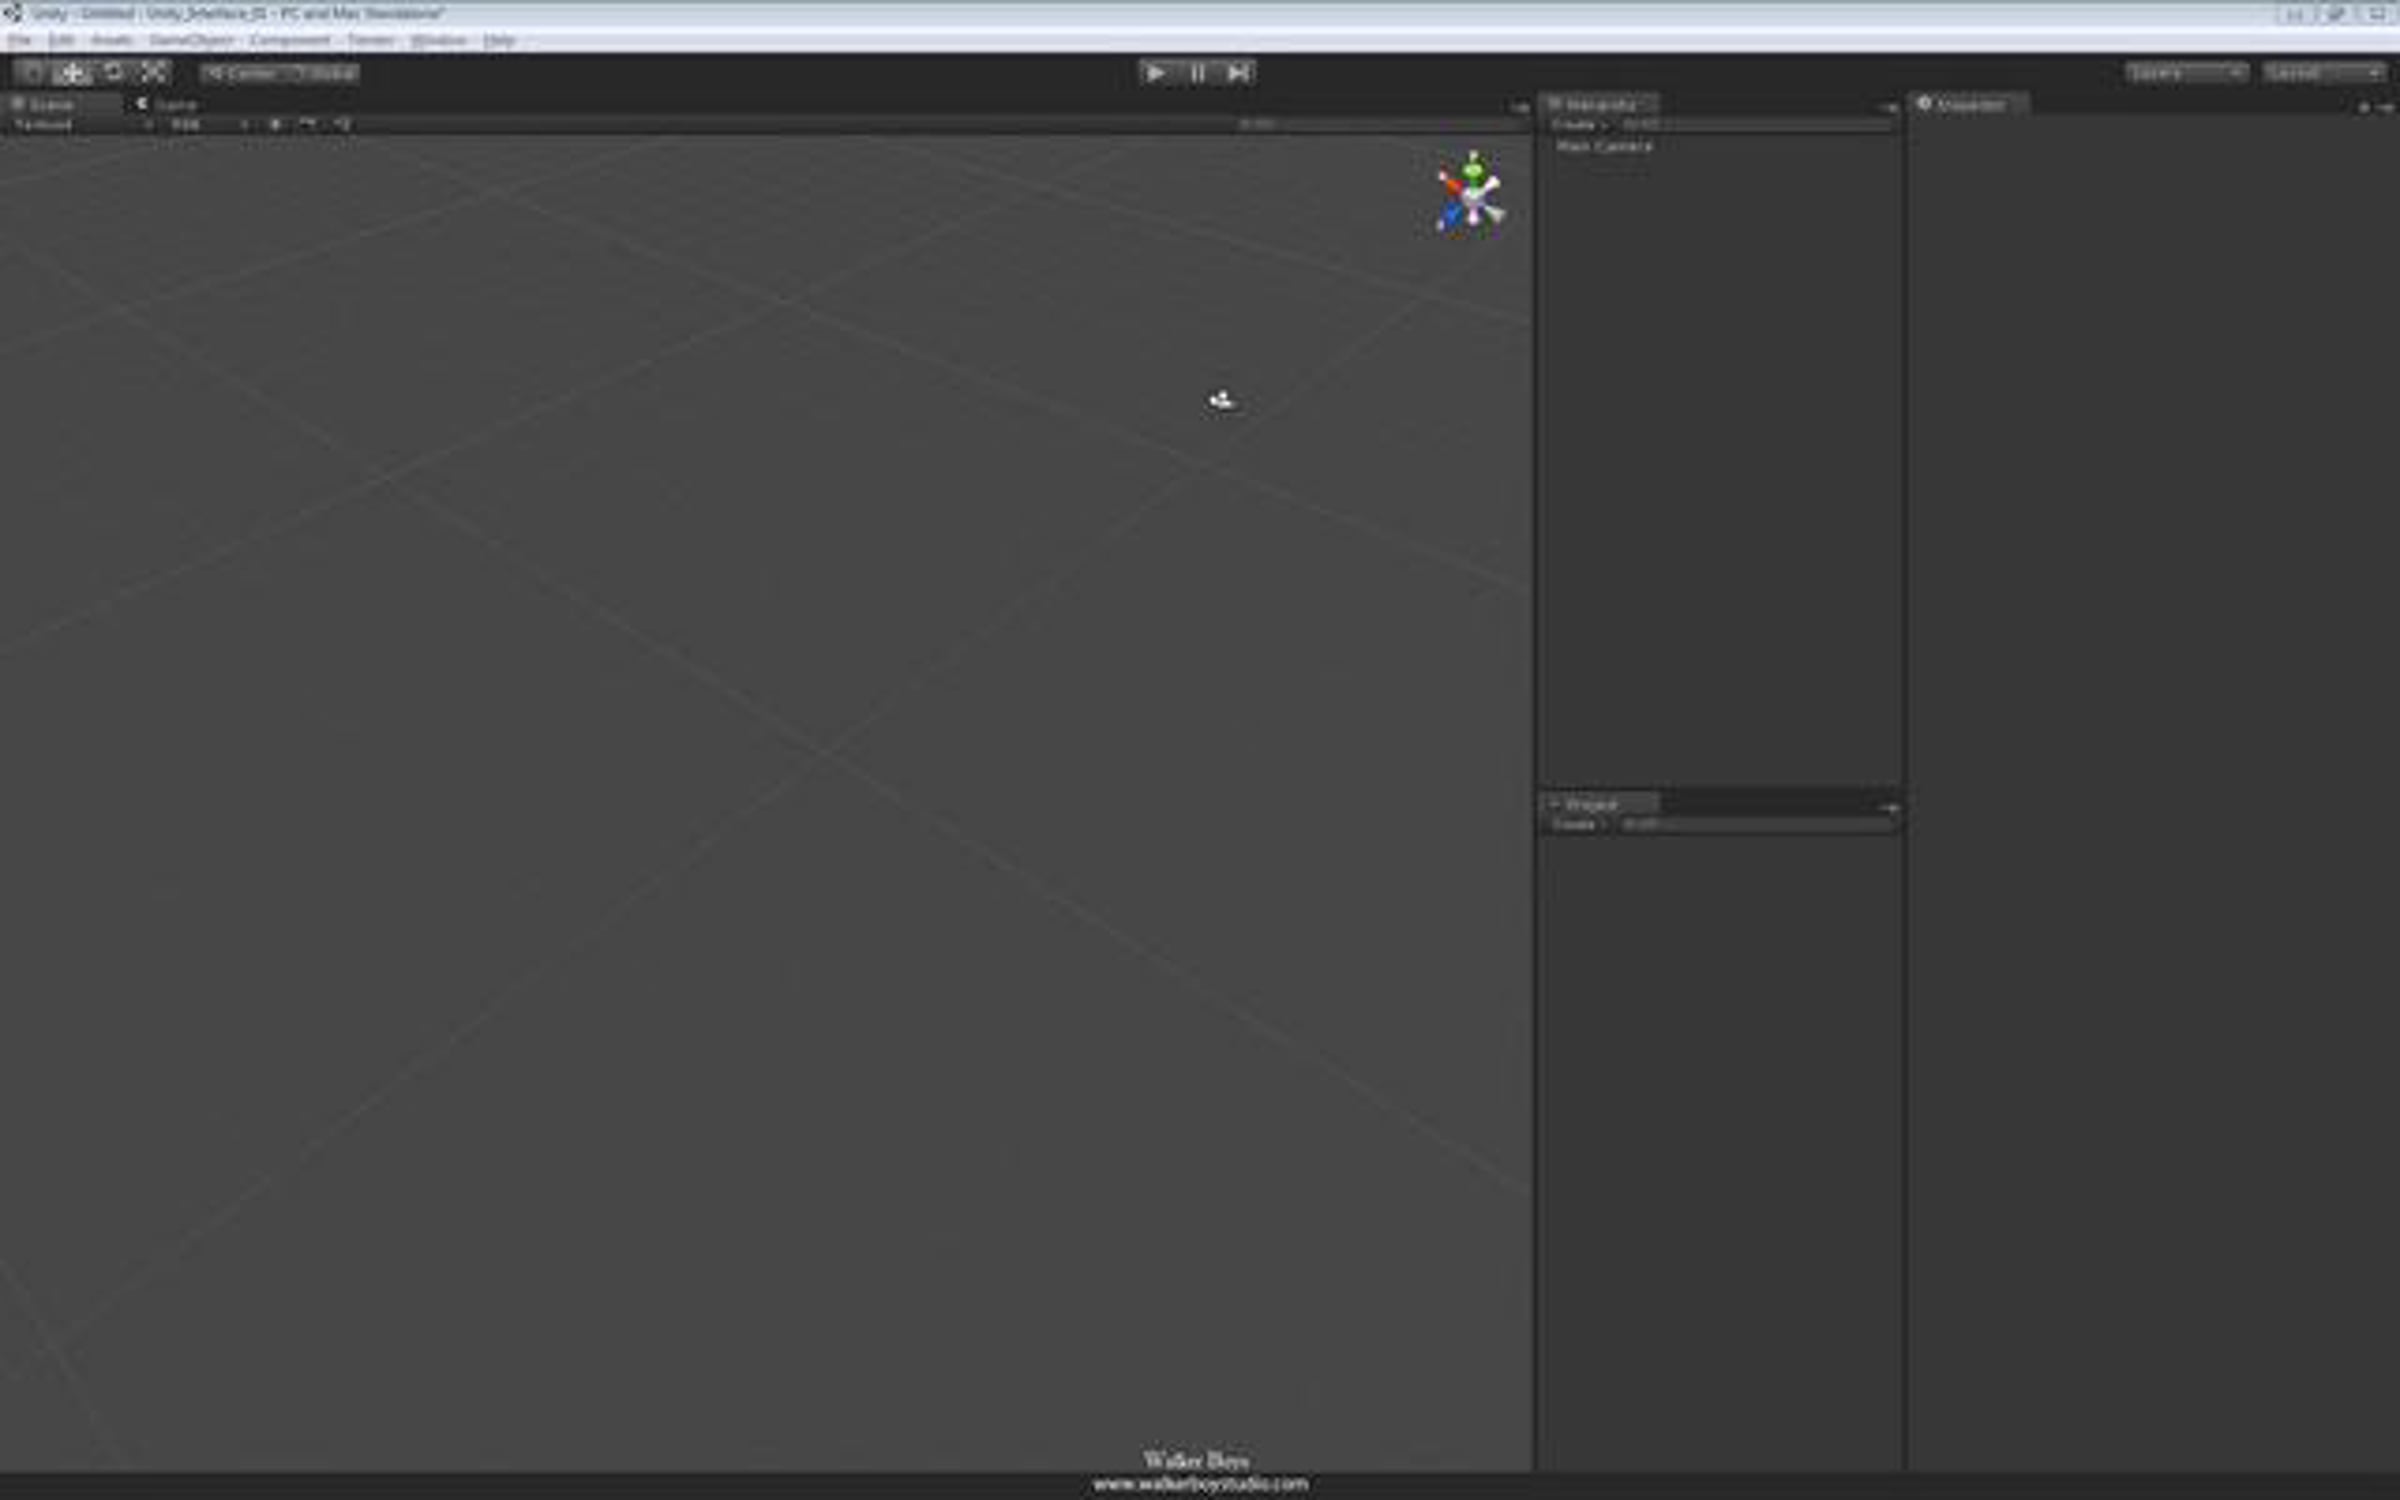Click the Unity logo in title bar
Image resolution: width=2400 pixels, height=1500 pixels.
point(13,13)
